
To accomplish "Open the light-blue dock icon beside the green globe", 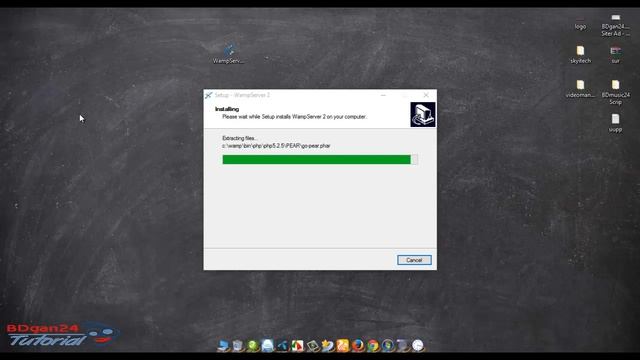I will tap(268, 345).
